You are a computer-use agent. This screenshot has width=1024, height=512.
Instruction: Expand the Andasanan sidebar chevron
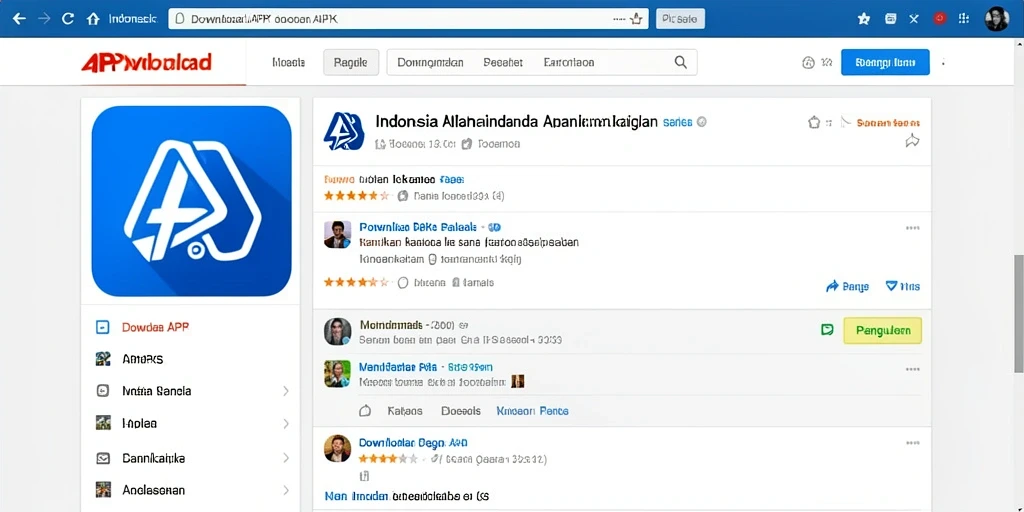pyautogui.click(x=285, y=490)
